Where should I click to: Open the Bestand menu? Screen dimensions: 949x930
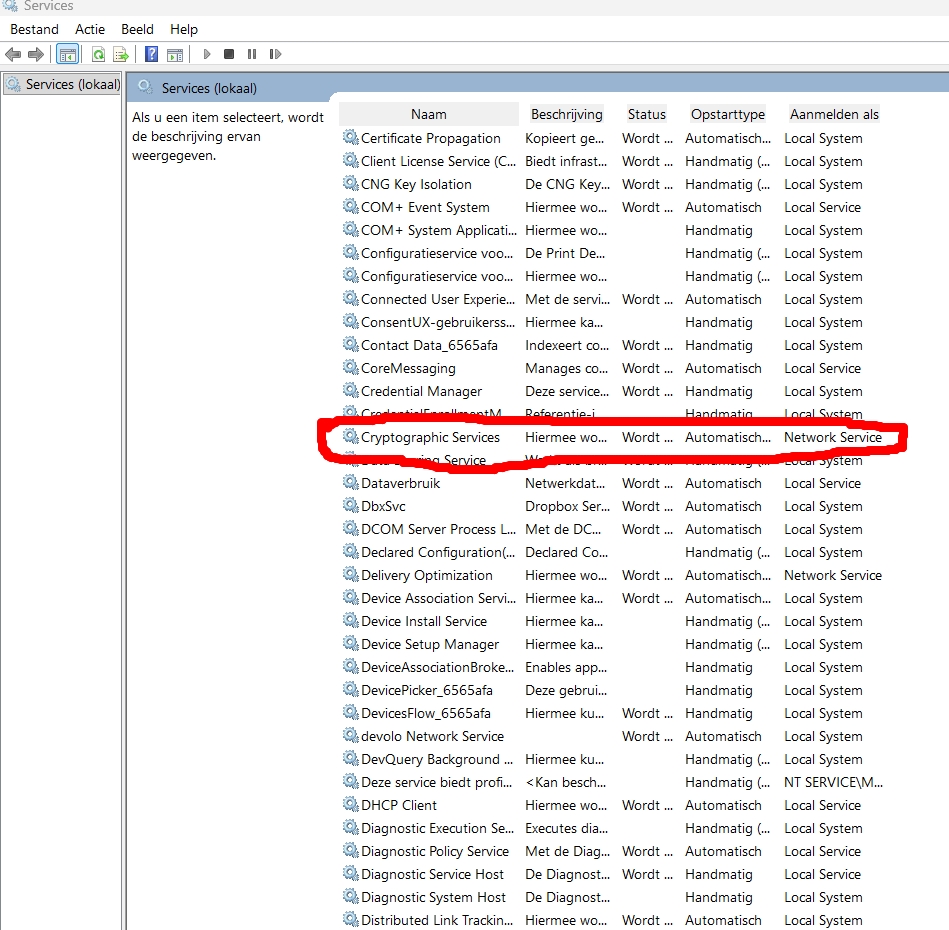34,29
